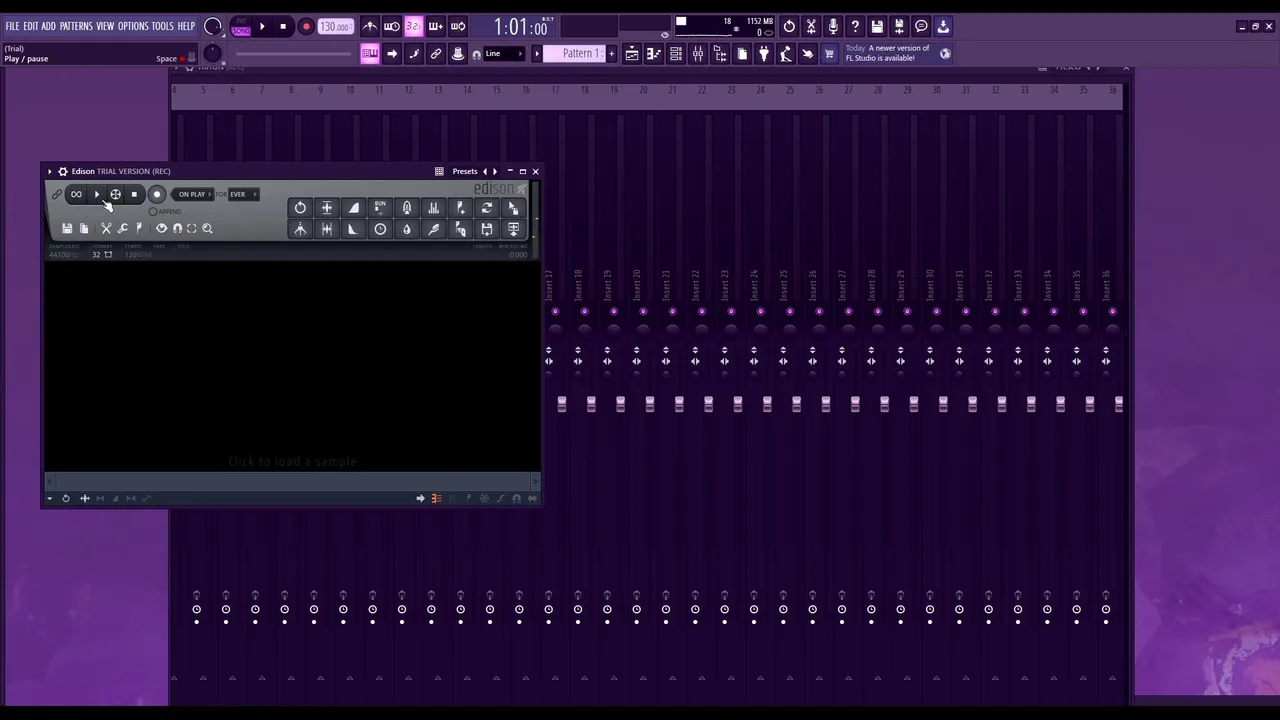Open the Line snap dropdown
The height and width of the screenshot is (720, 1280).
506,54
